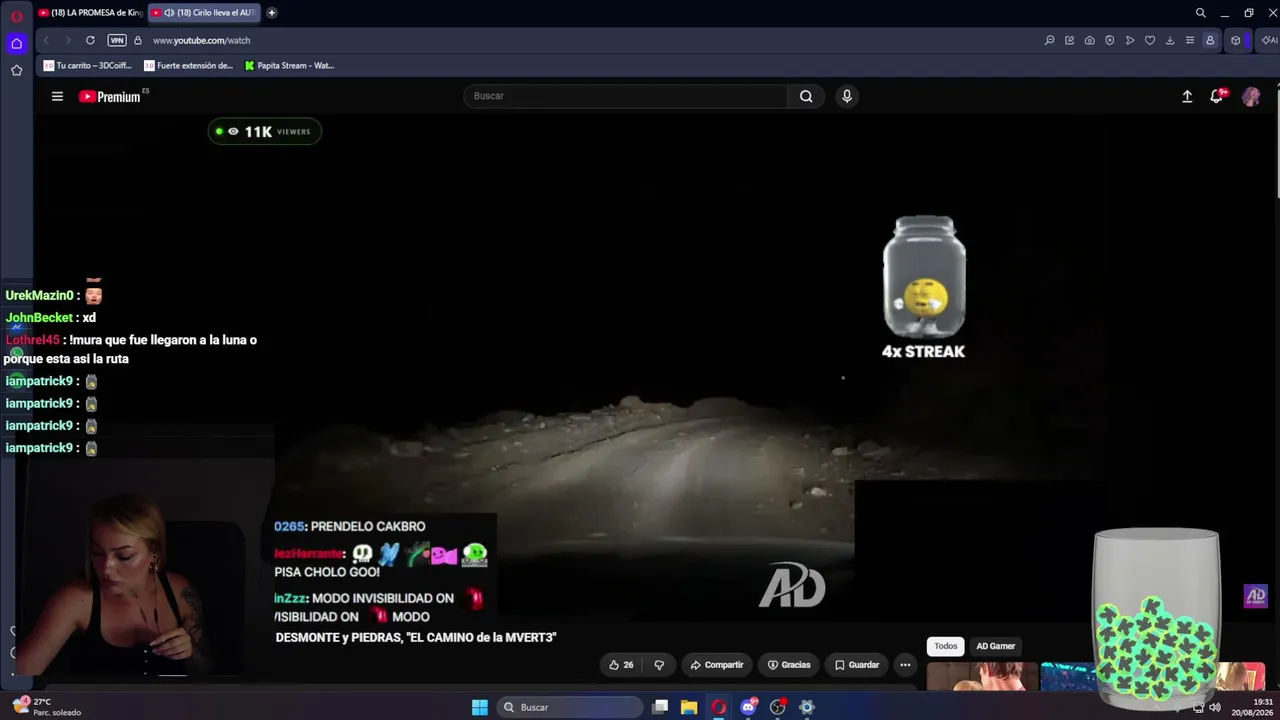This screenshot has height=720, width=1280.
Task: Show site security padlock info
Action: tap(138, 40)
